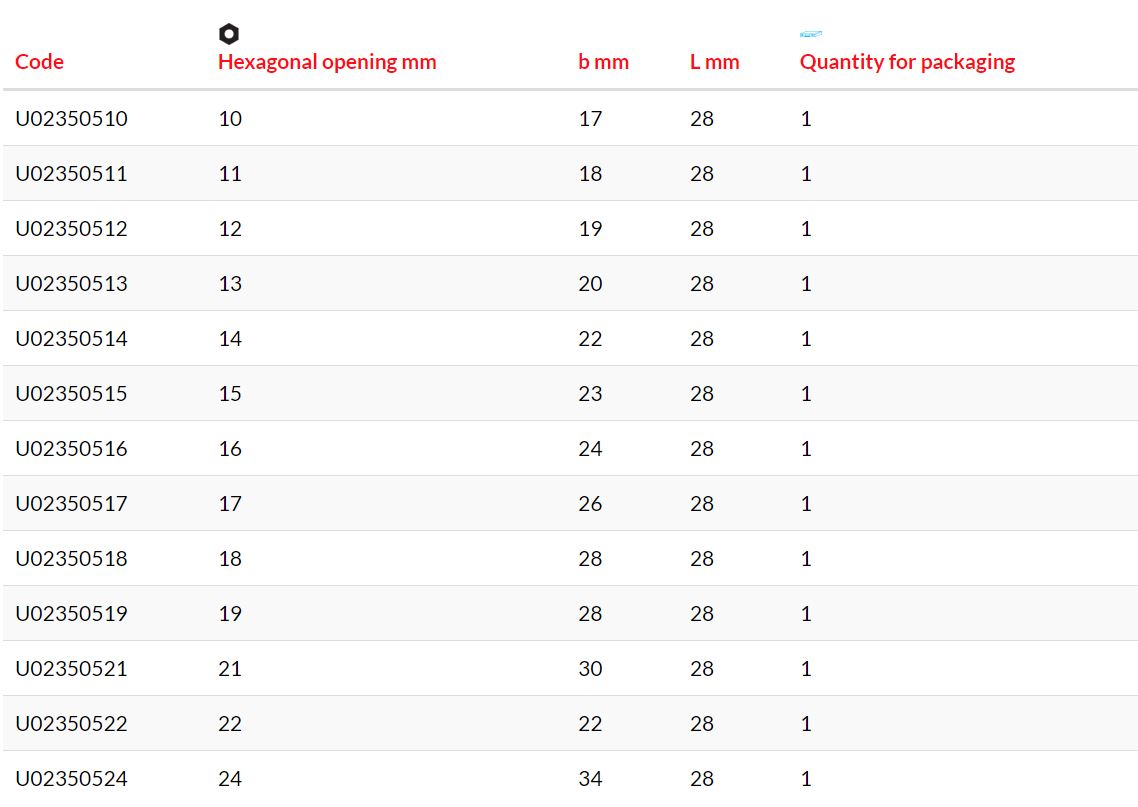1138x807 pixels.
Task: Select product code U02350524
Action: click(71, 779)
